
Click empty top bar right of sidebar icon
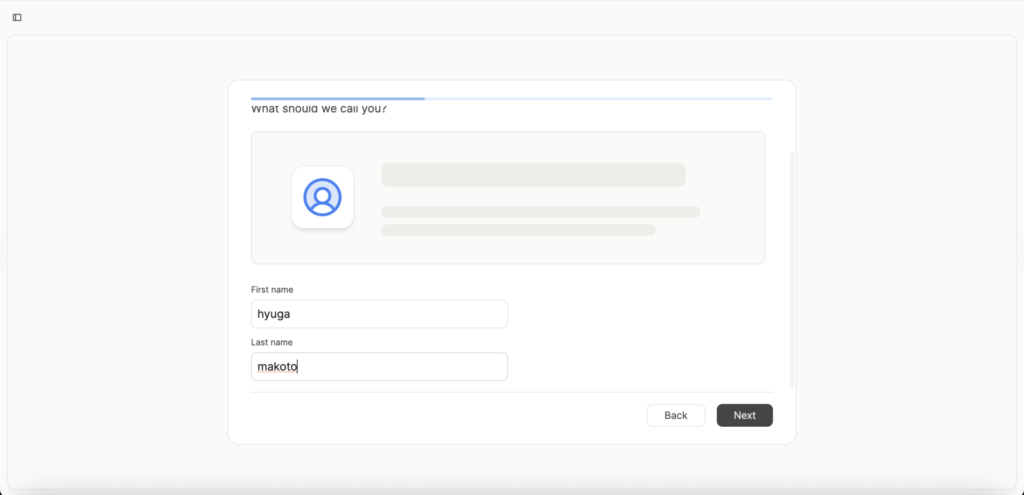pyautogui.click(x=500, y=17)
